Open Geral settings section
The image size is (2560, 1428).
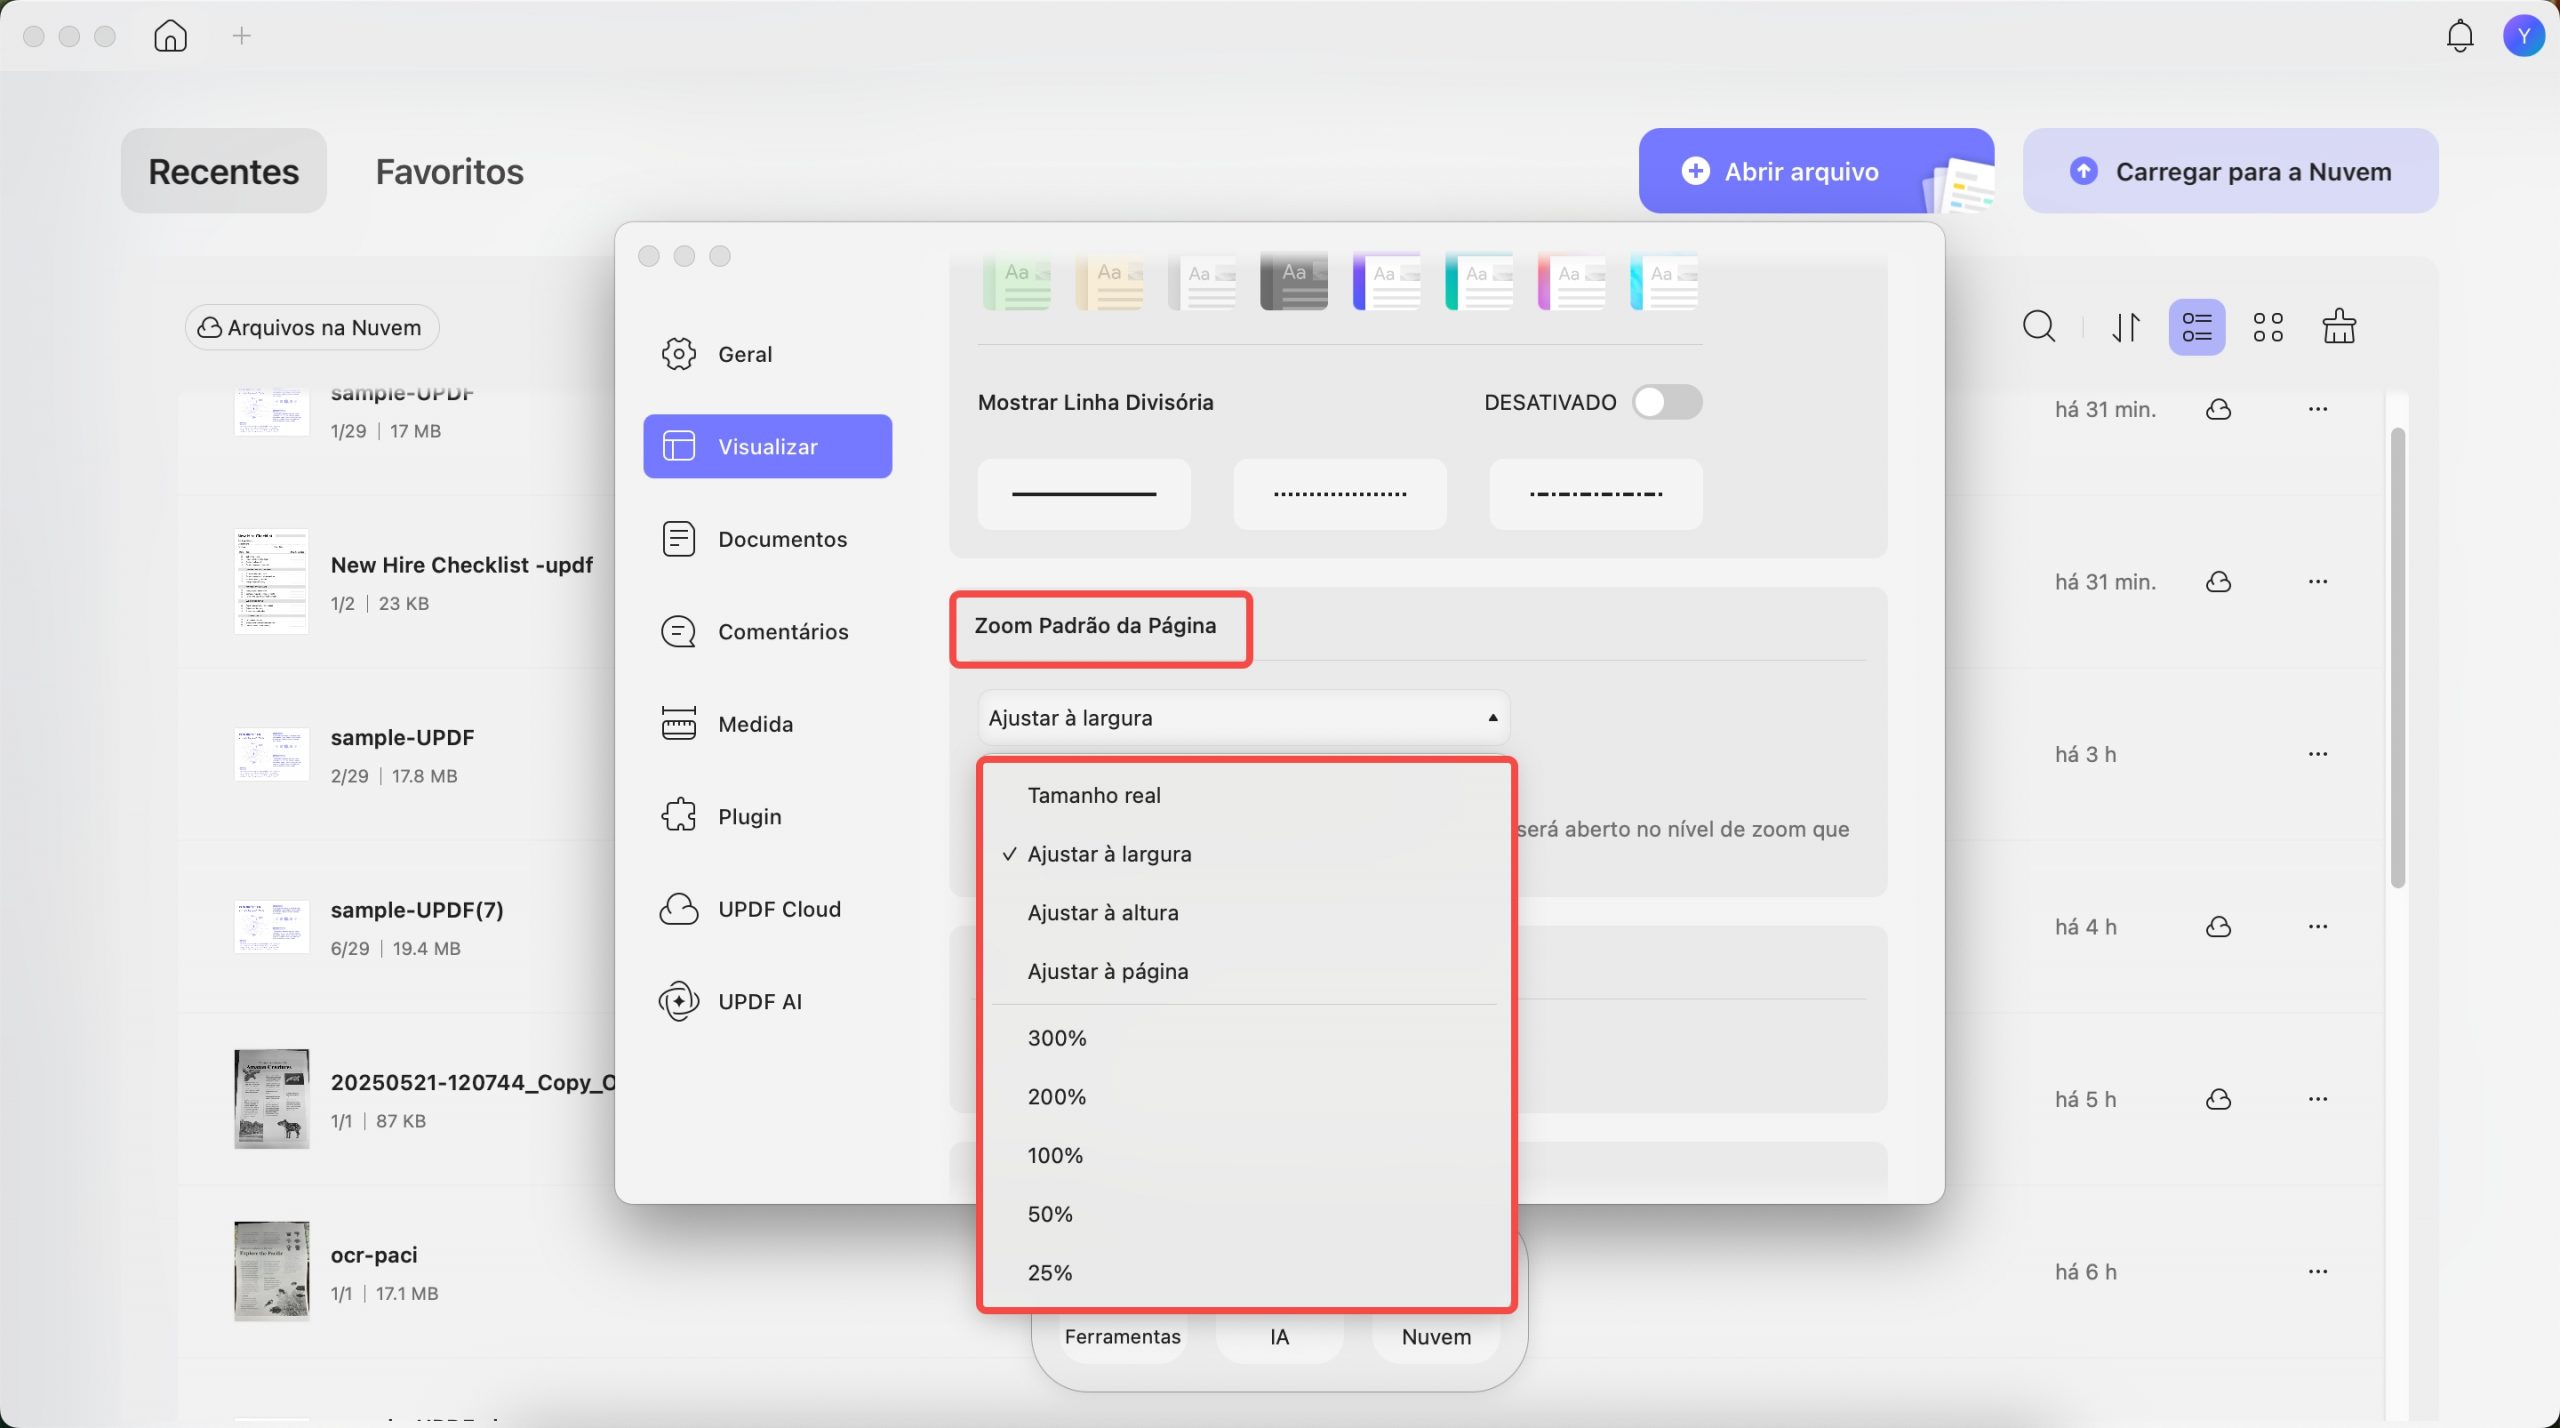pos(767,354)
